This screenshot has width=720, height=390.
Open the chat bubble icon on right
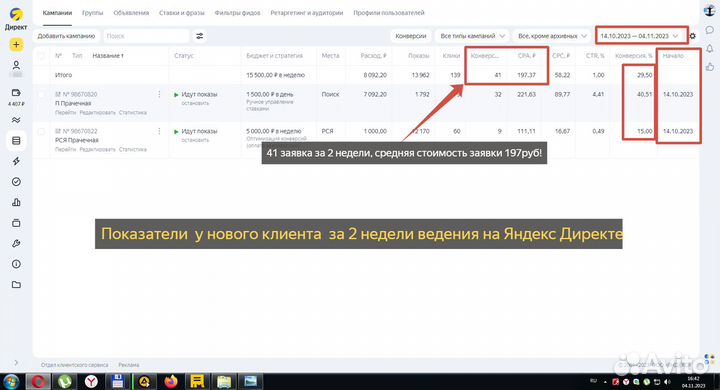(x=709, y=30)
